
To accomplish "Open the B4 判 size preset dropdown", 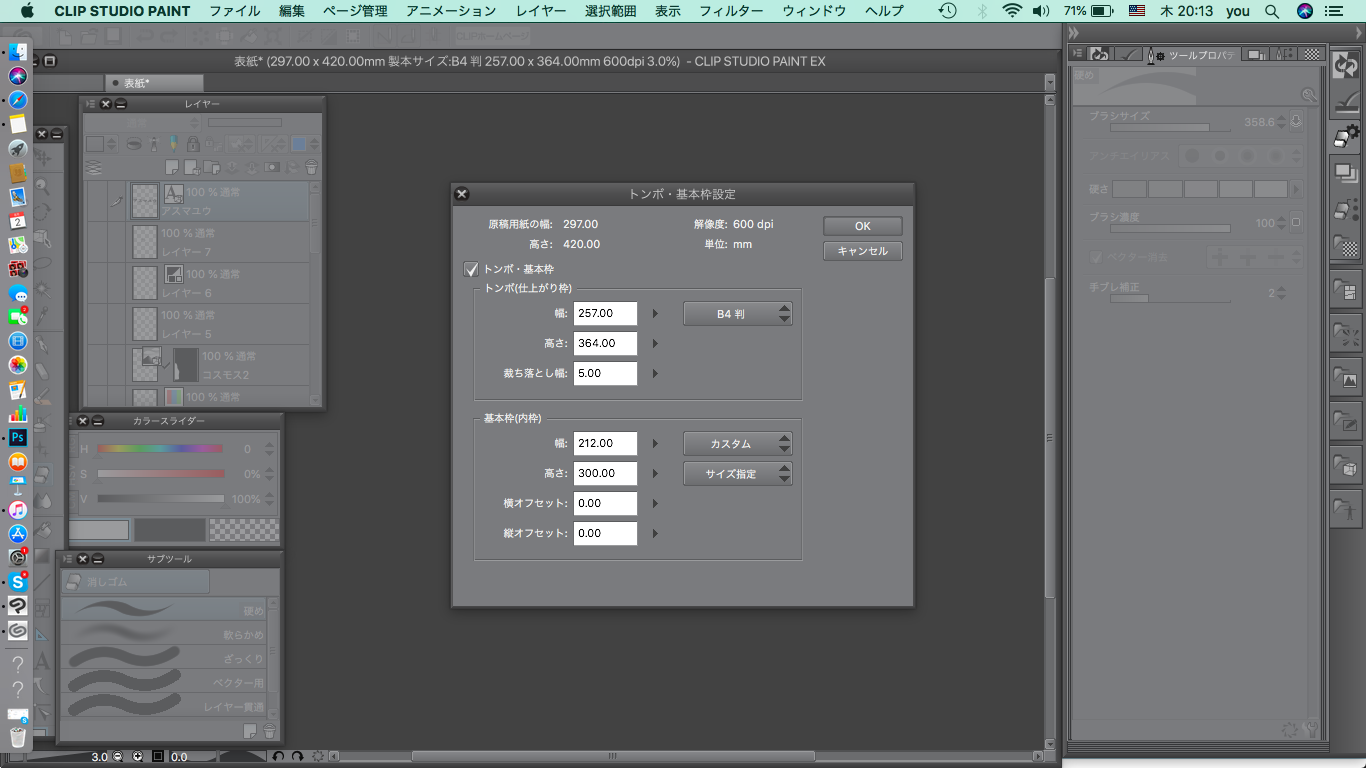I will [x=738, y=314].
